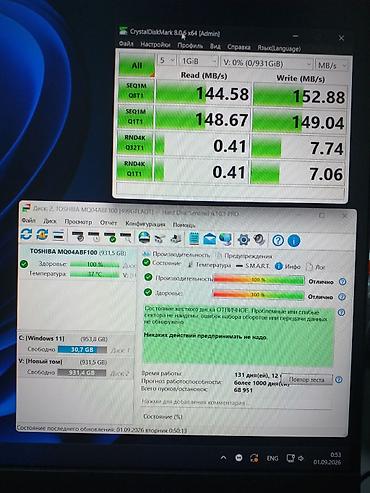Viewport: 370px width, 493px height.
Task: Click the orange refresh icon in Hard Disk Sentinel toolbar
Action: pyautogui.click(x=42, y=235)
